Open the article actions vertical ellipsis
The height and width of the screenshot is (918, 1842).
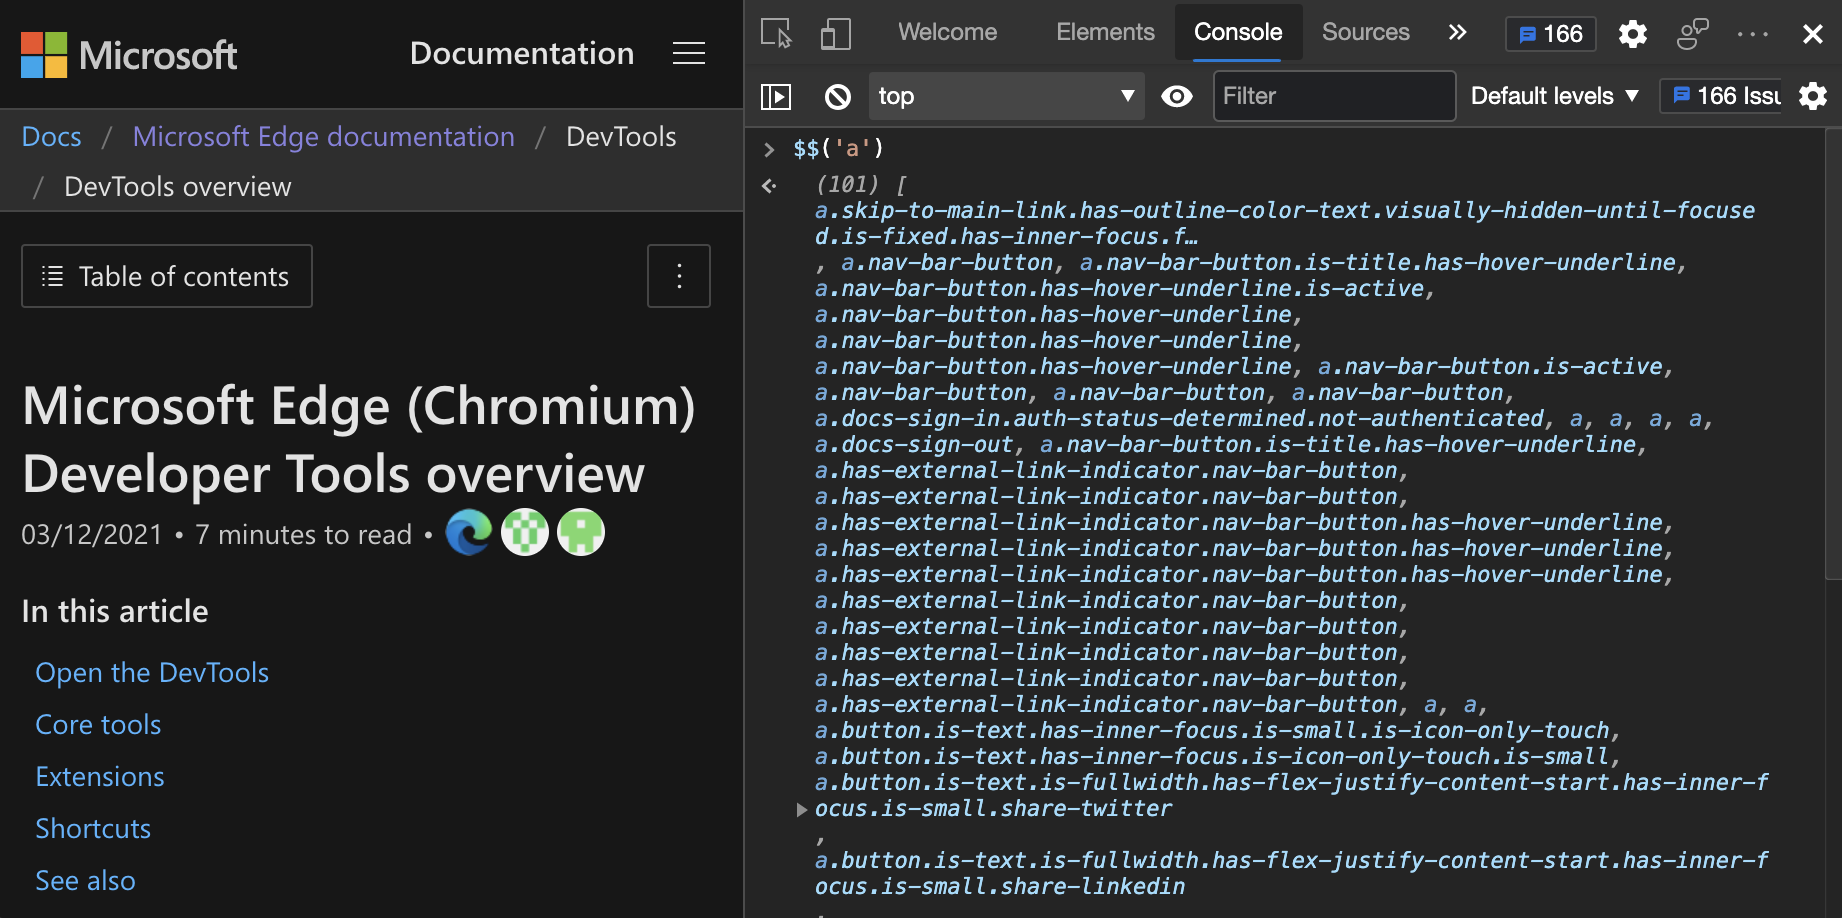pyautogui.click(x=679, y=276)
